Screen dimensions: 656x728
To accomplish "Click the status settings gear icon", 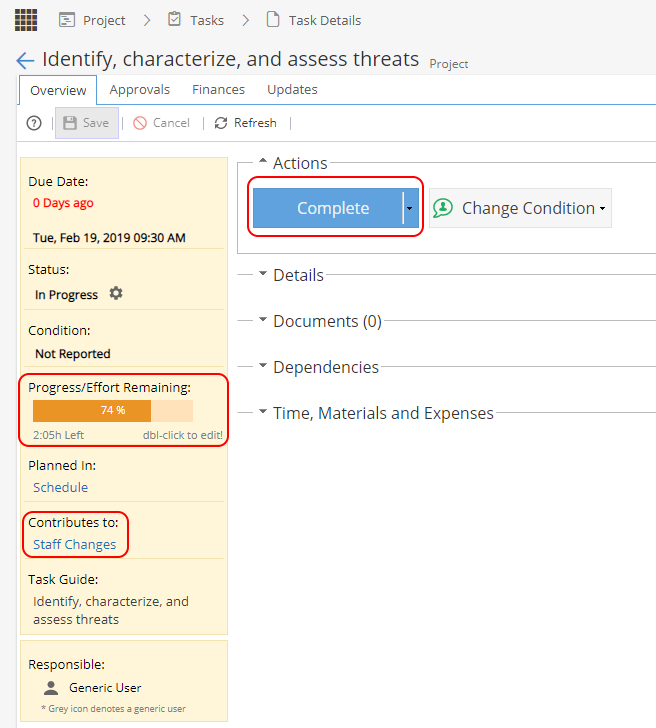I will point(116,294).
